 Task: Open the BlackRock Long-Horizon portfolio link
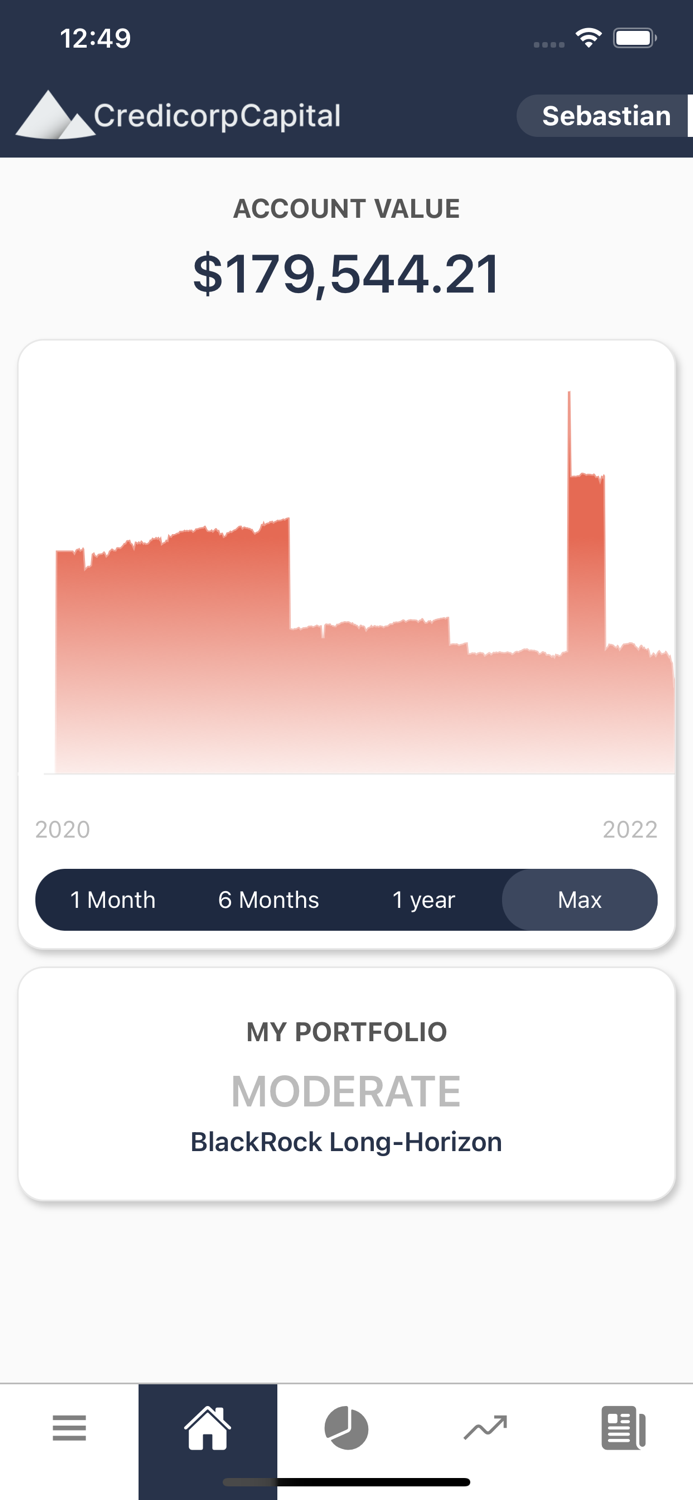(346, 1142)
